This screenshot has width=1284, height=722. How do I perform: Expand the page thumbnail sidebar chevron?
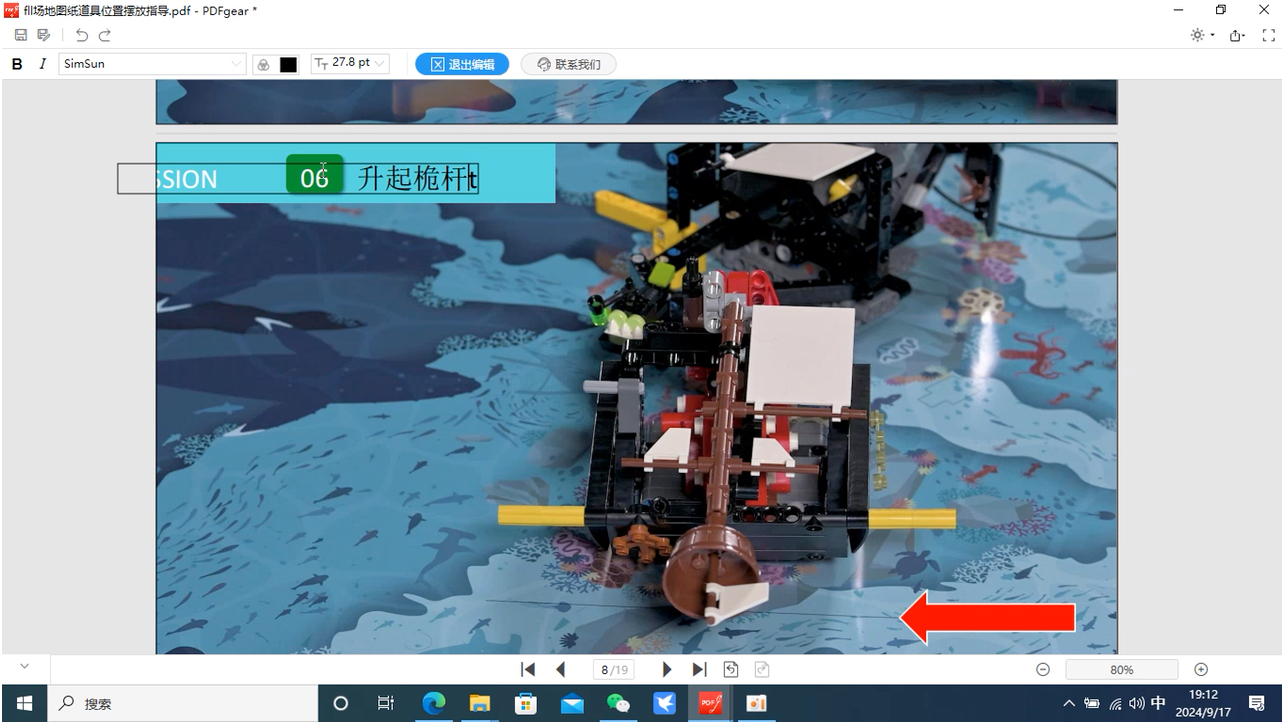(x=24, y=665)
